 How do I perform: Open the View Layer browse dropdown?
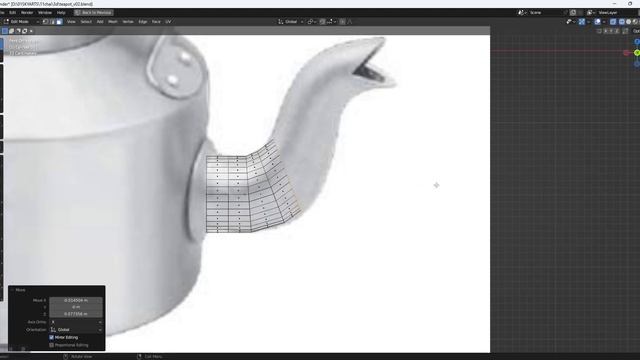coord(590,13)
